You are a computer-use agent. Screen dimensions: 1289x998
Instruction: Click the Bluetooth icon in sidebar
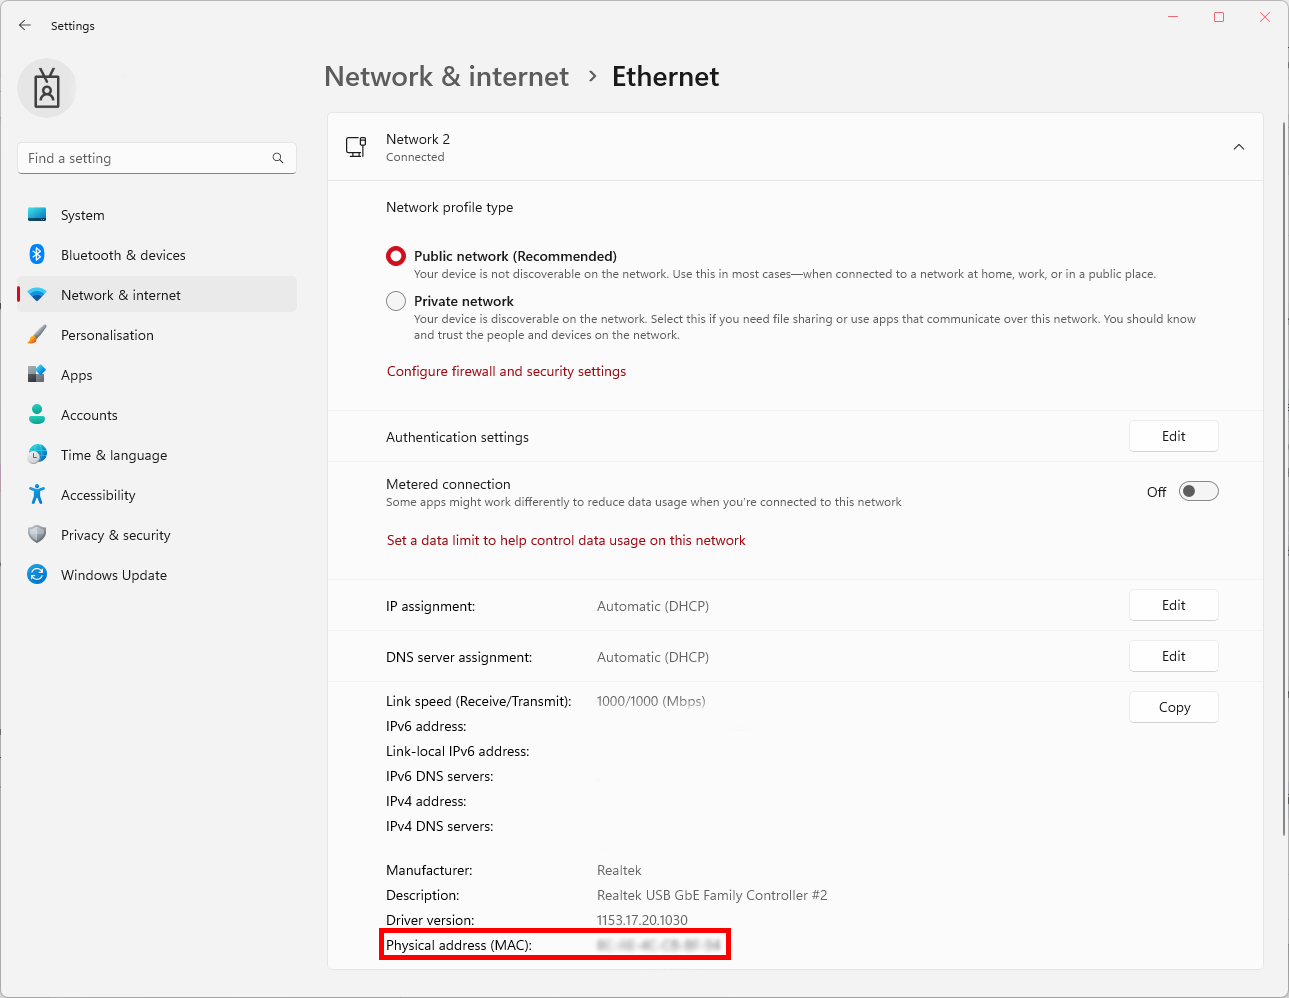pyautogui.click(x=37, y=255)
